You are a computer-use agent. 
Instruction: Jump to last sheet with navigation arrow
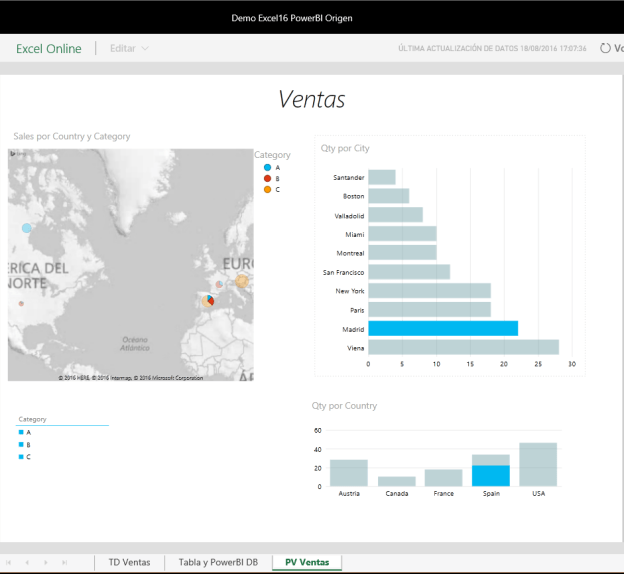point(64,563)
